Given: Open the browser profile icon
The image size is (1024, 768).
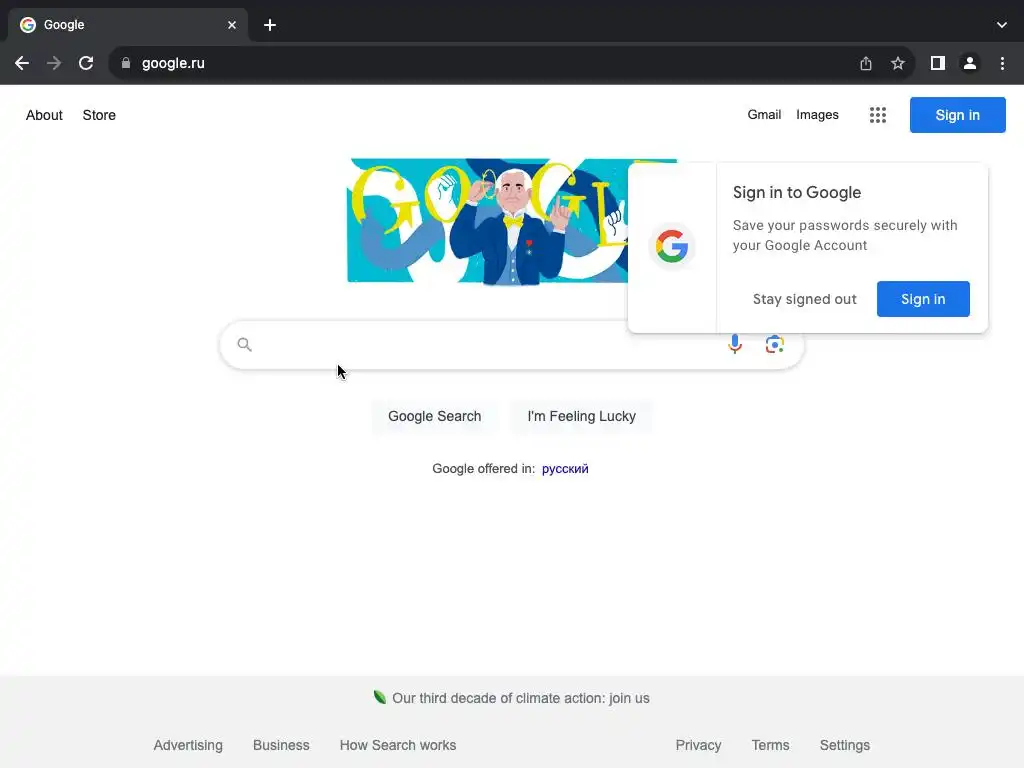Looking at the screenshot, I should (970, 63).
